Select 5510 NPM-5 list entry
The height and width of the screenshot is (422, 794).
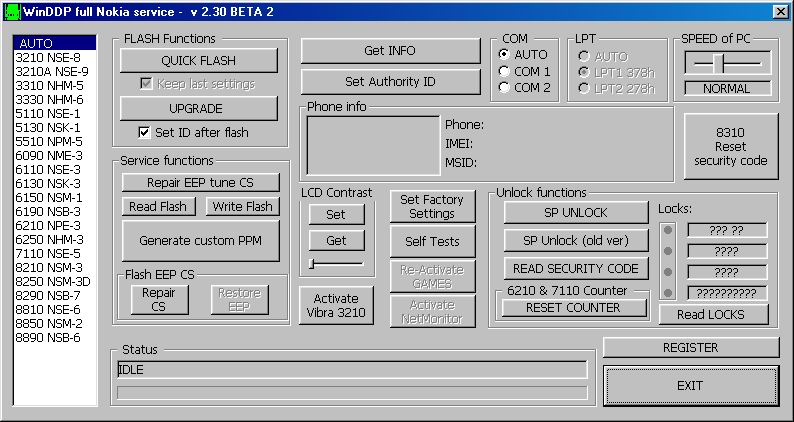pos(55,141)
